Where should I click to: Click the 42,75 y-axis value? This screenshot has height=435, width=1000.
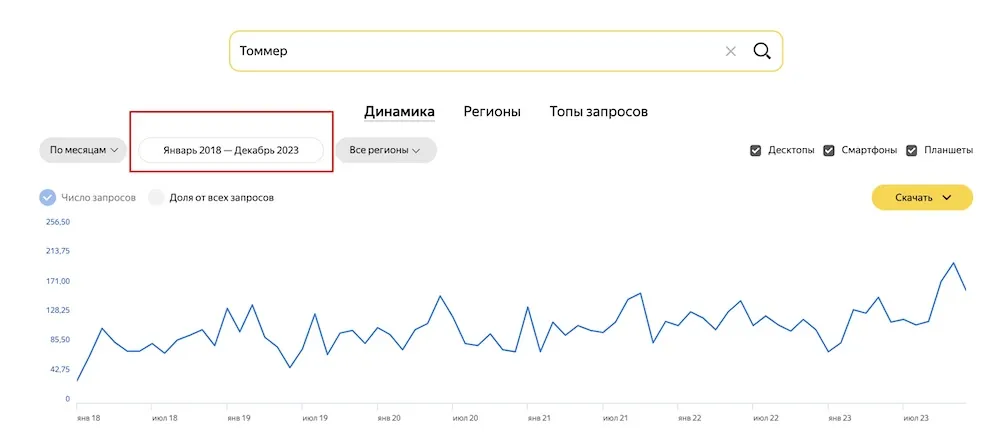pos(59,370)
